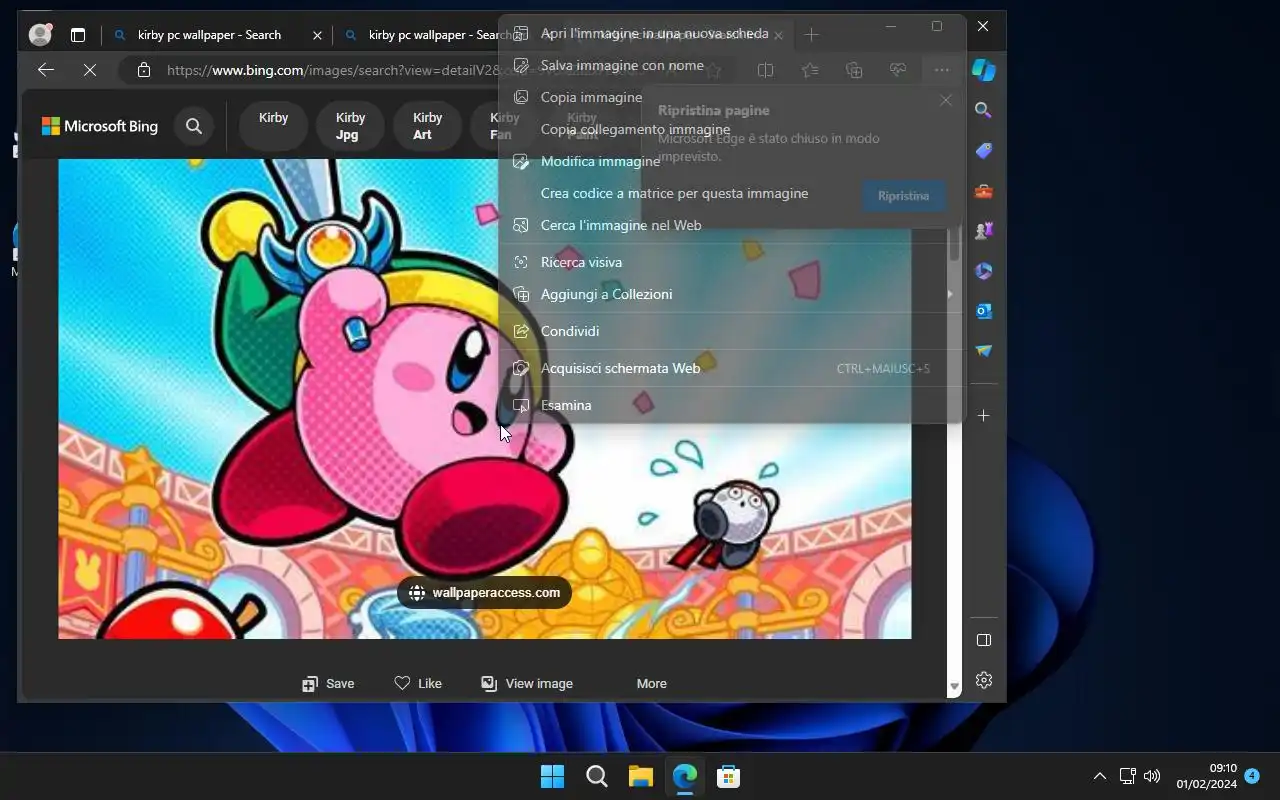Image resolution: width=1280 pixels, height=800 pixels.
Task: Choose Copia immagine
Action: tap(732, 98)
